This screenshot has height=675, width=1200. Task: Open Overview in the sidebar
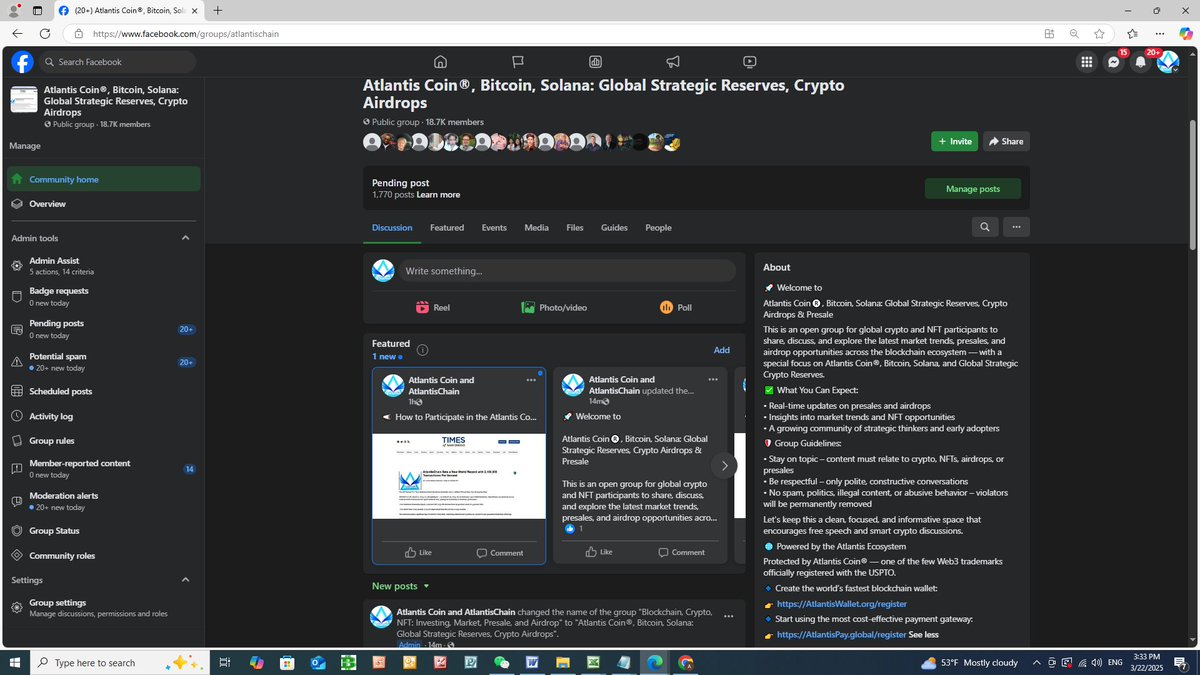click(x=103, y=203)
